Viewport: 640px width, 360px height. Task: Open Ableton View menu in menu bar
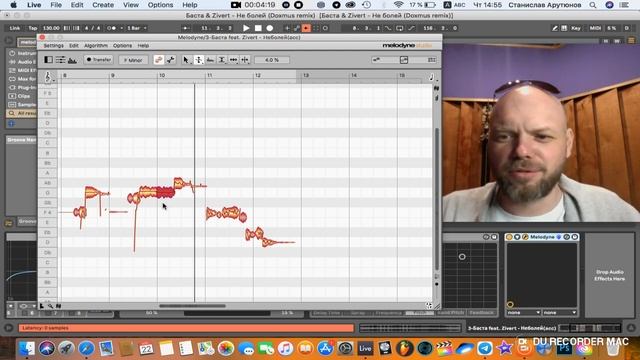[131, 5]
